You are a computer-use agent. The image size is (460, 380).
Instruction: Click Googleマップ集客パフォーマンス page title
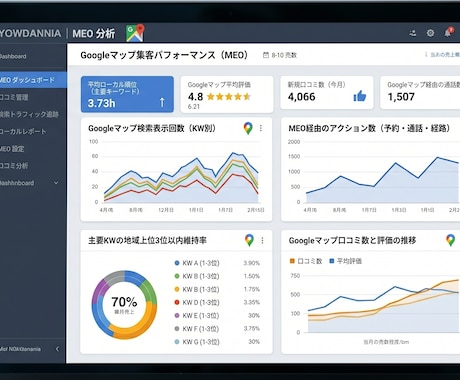click(x=164, y=55)
